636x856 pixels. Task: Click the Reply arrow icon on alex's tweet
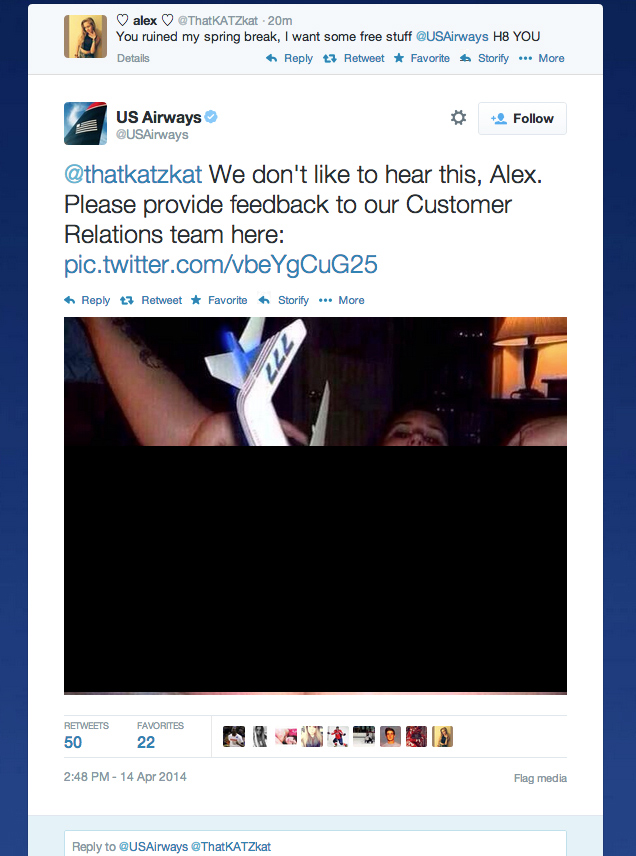pos(271,58)
